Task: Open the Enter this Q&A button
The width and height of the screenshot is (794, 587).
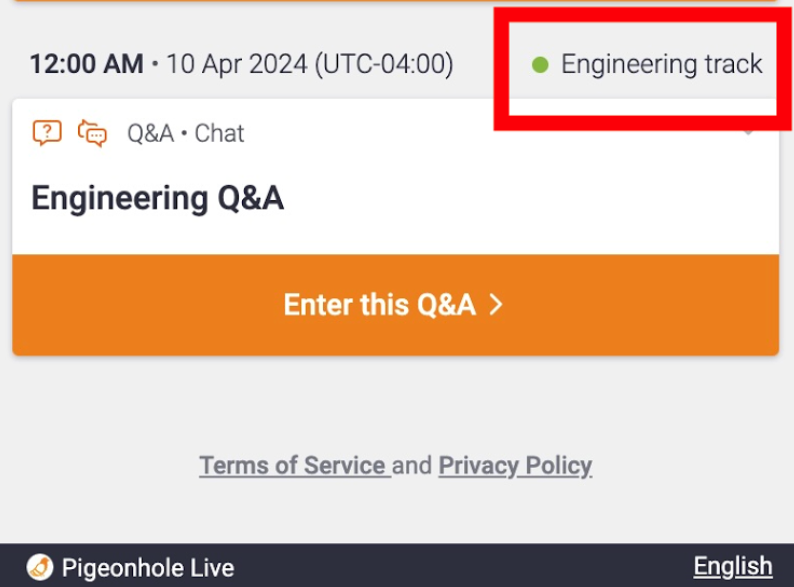Action: coord(395,305)
